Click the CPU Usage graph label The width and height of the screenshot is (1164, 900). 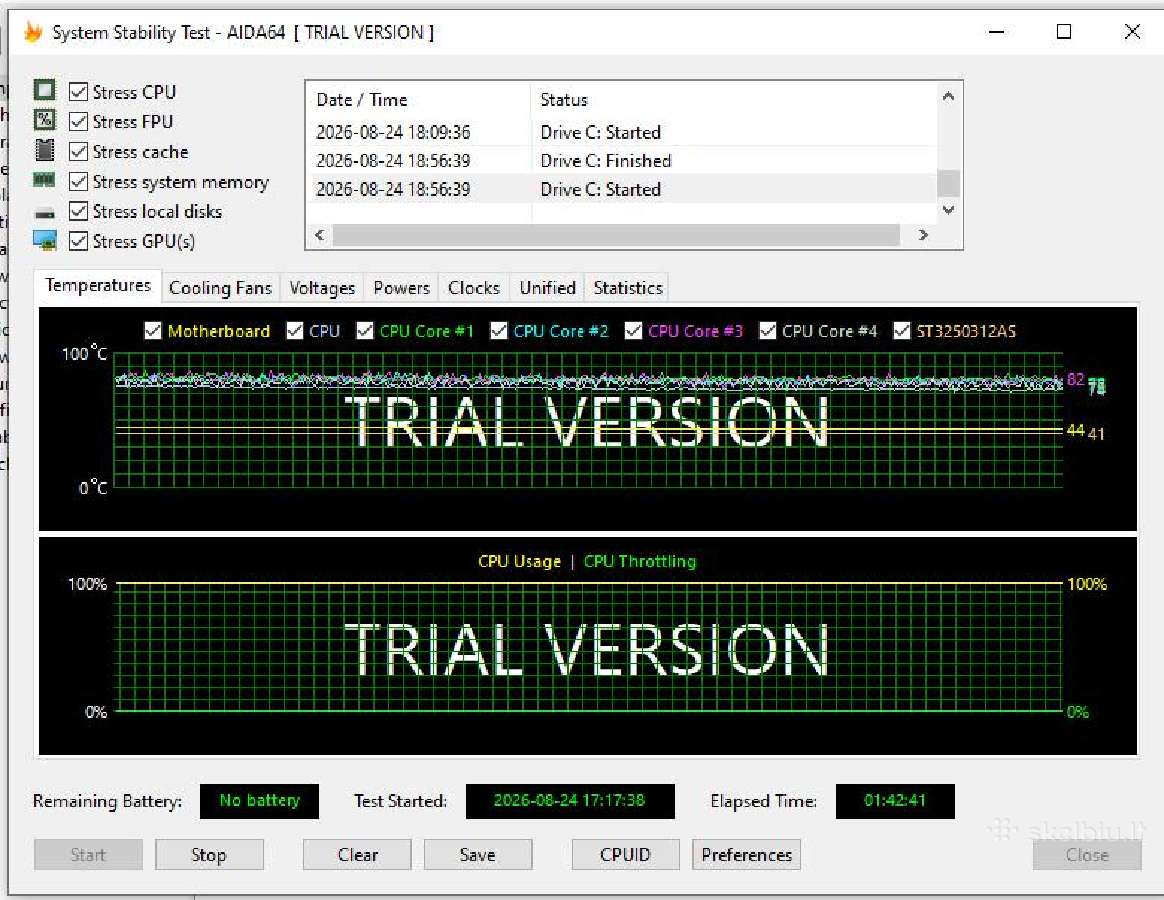point(519,561)
